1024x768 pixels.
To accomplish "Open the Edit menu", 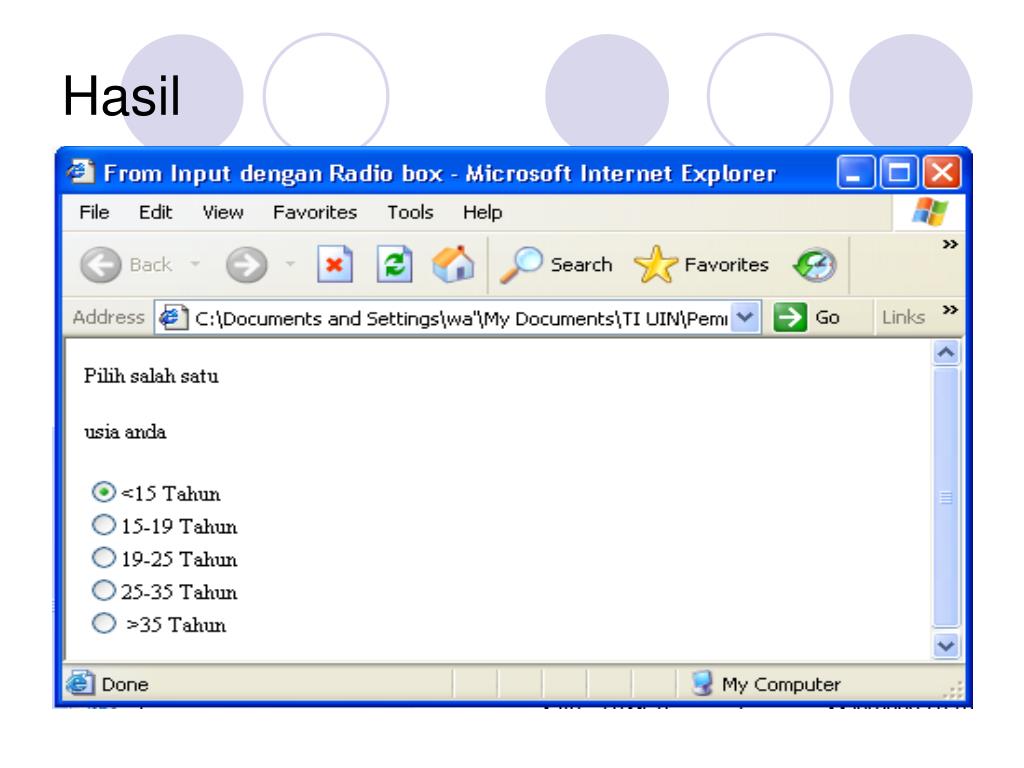I will coord(155,212).
